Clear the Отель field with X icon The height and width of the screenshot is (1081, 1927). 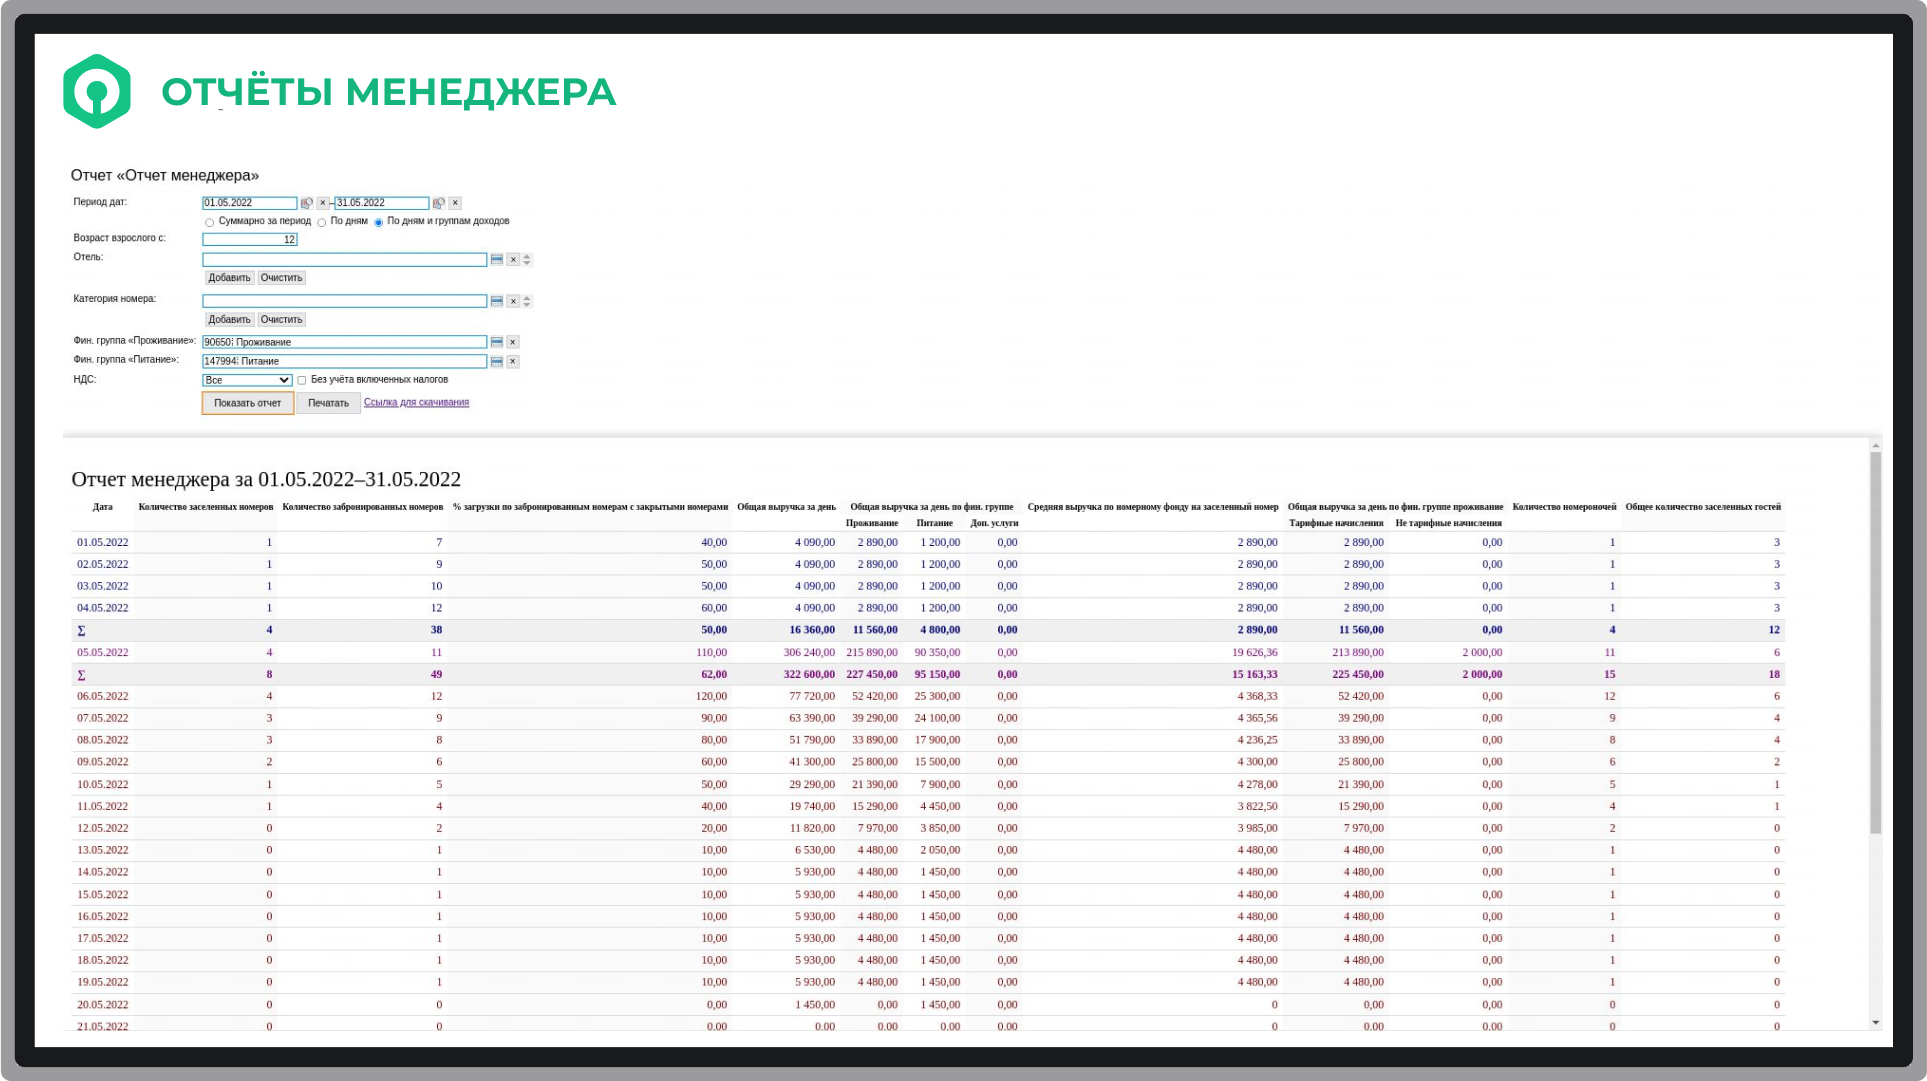[x=513, y=260]
